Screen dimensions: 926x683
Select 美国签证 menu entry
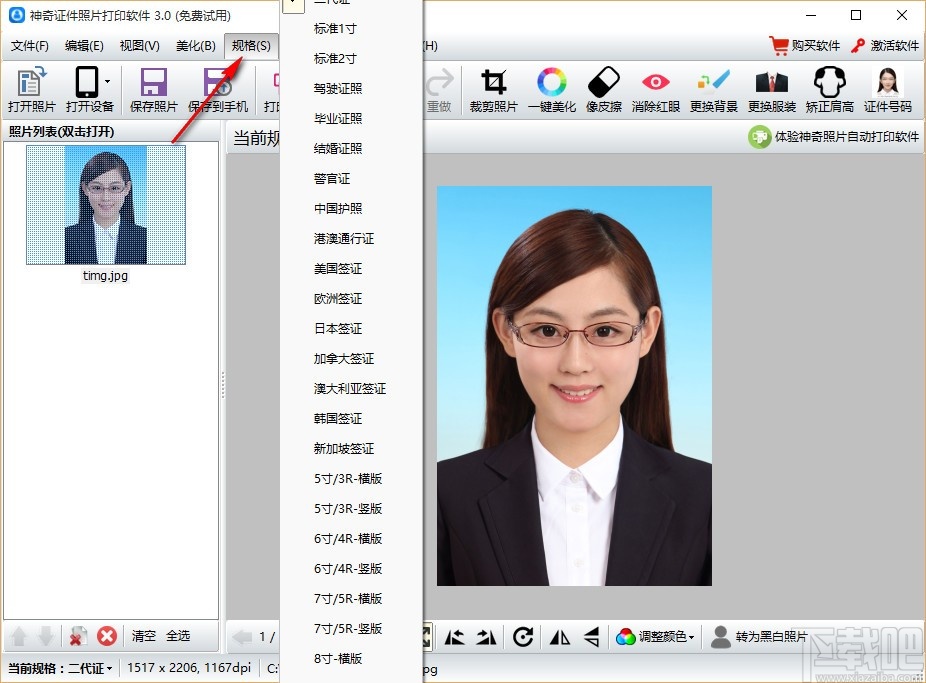pyautogui.click(x=351, y=269)
